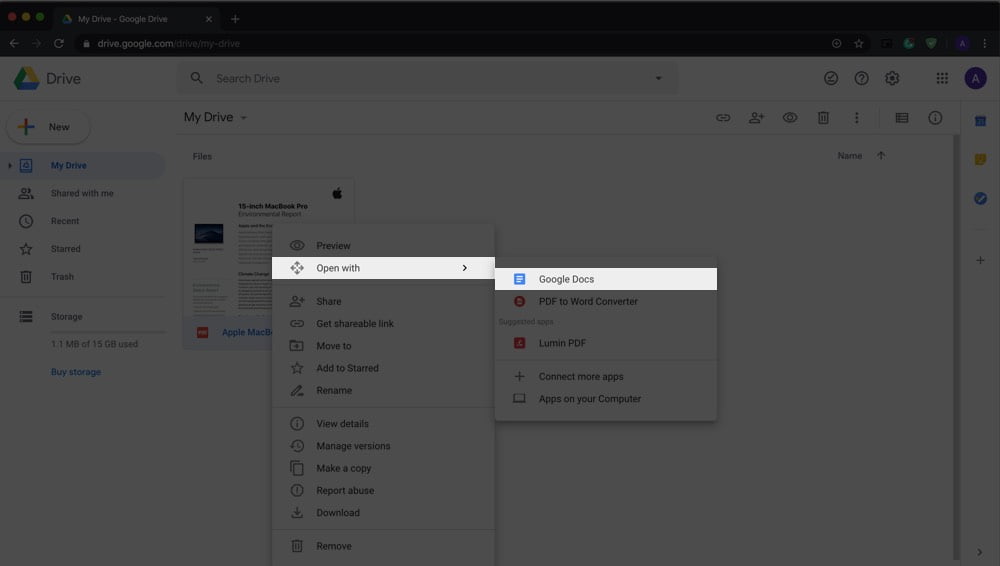
Task: Choose Move to option
Action: (383, 346)
